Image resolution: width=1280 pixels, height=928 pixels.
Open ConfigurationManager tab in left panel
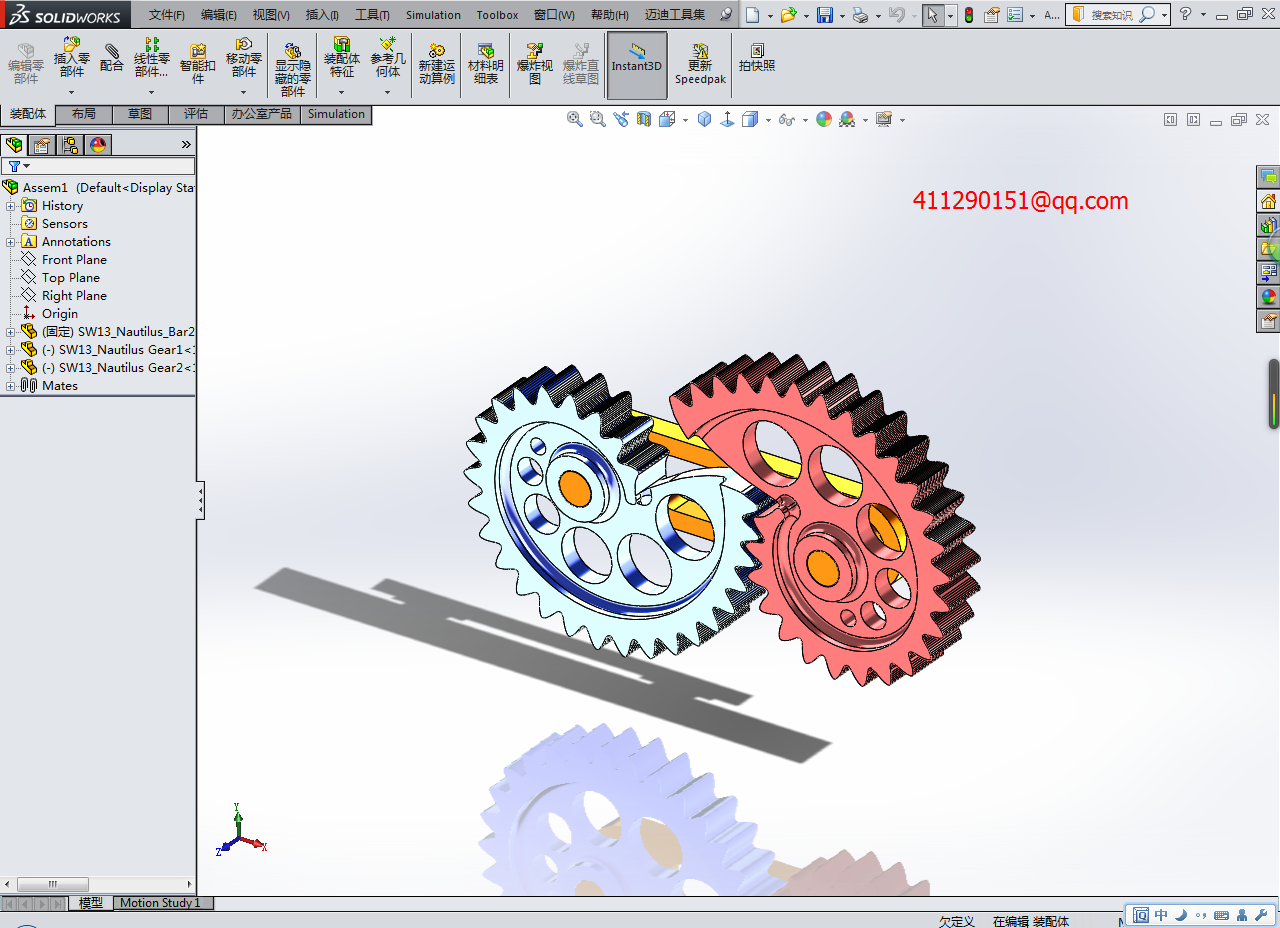coord(70,145)
